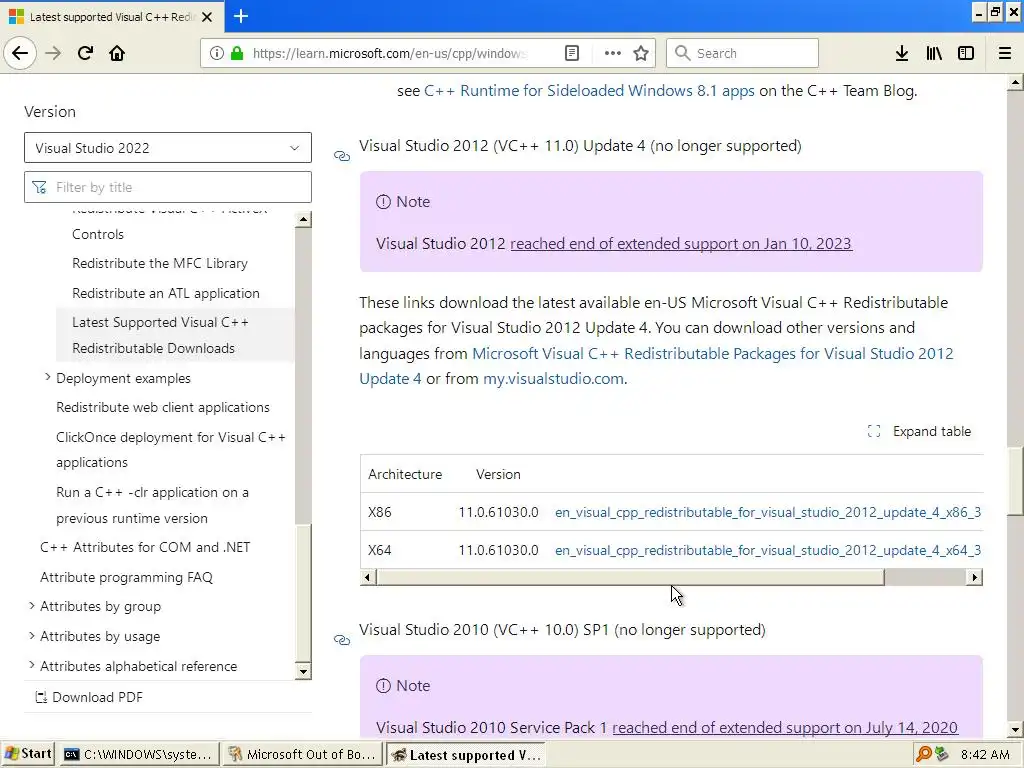
Task: Open Redistribute the MFC Library
Action: click(x=160, y=263)
